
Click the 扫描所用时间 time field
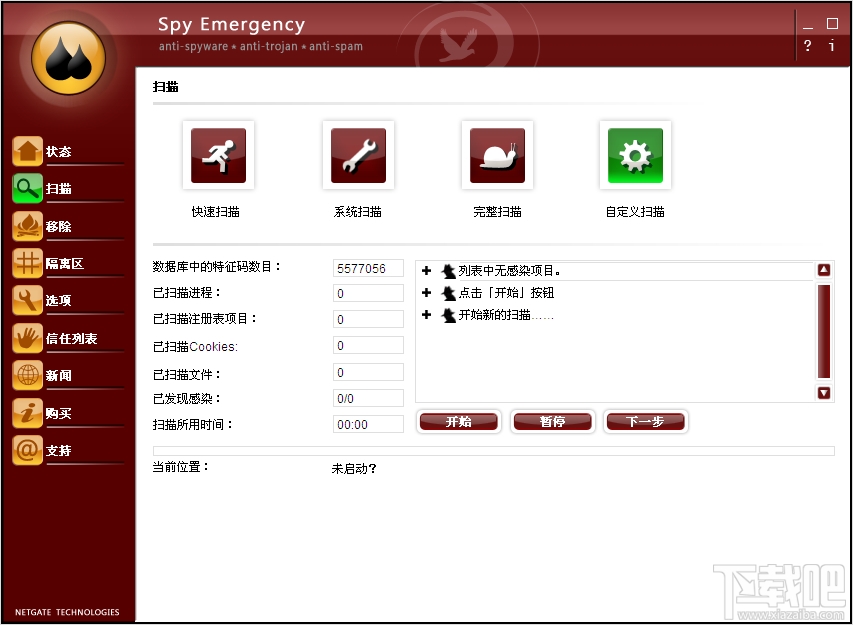tap(368, 423)
